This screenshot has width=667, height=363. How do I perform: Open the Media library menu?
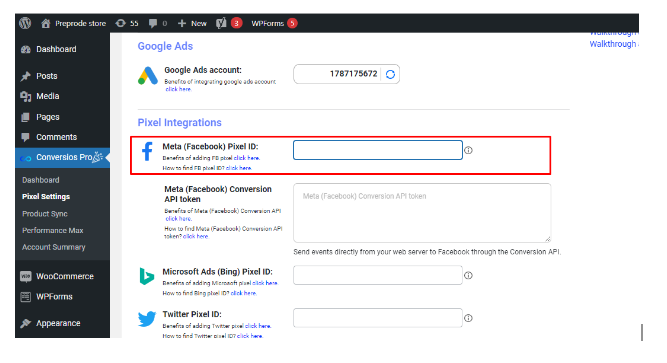click(47, 96)
